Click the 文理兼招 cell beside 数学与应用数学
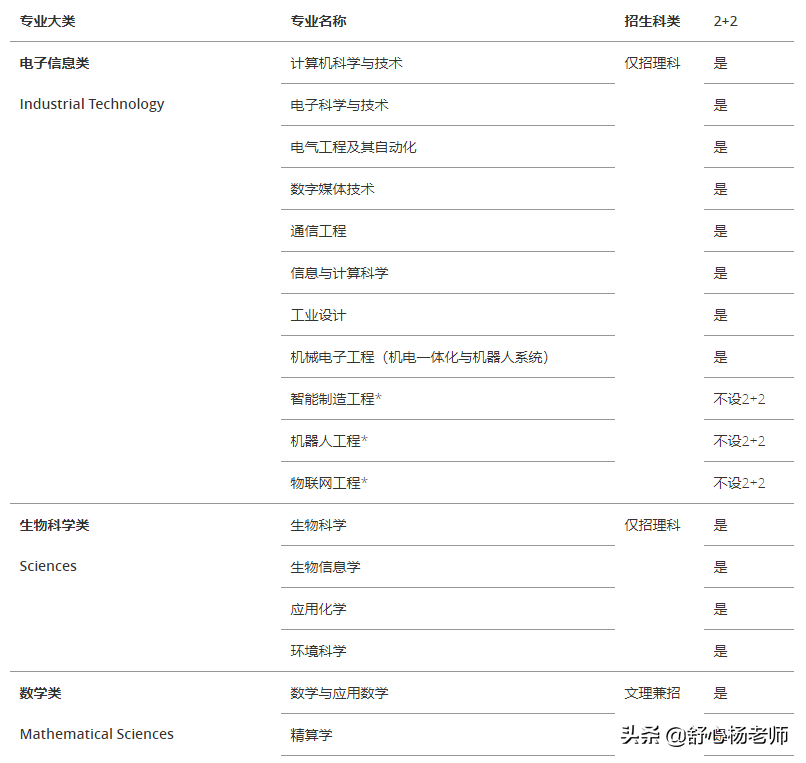The height and width of the screenshot is (763, 806). (651, 692)
